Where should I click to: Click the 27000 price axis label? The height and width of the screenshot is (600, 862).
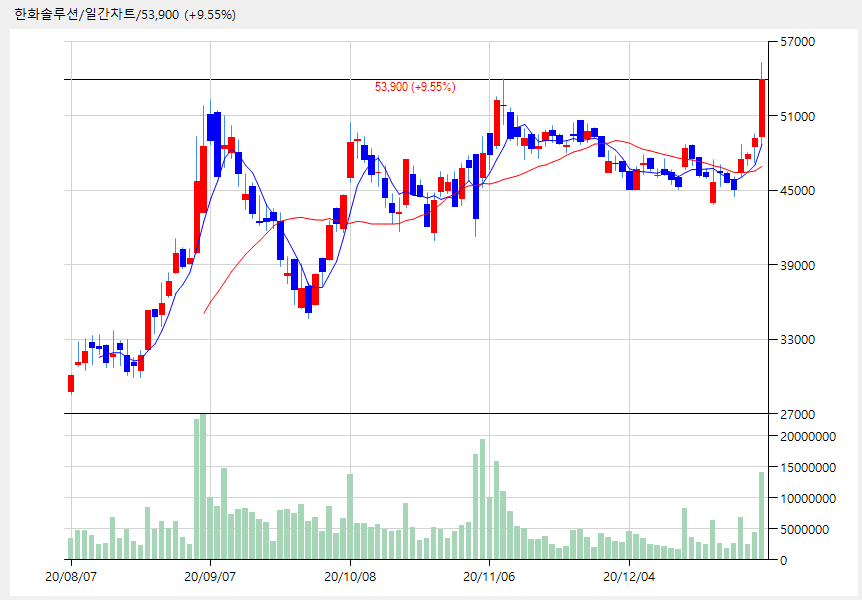(x=798, y=414)
